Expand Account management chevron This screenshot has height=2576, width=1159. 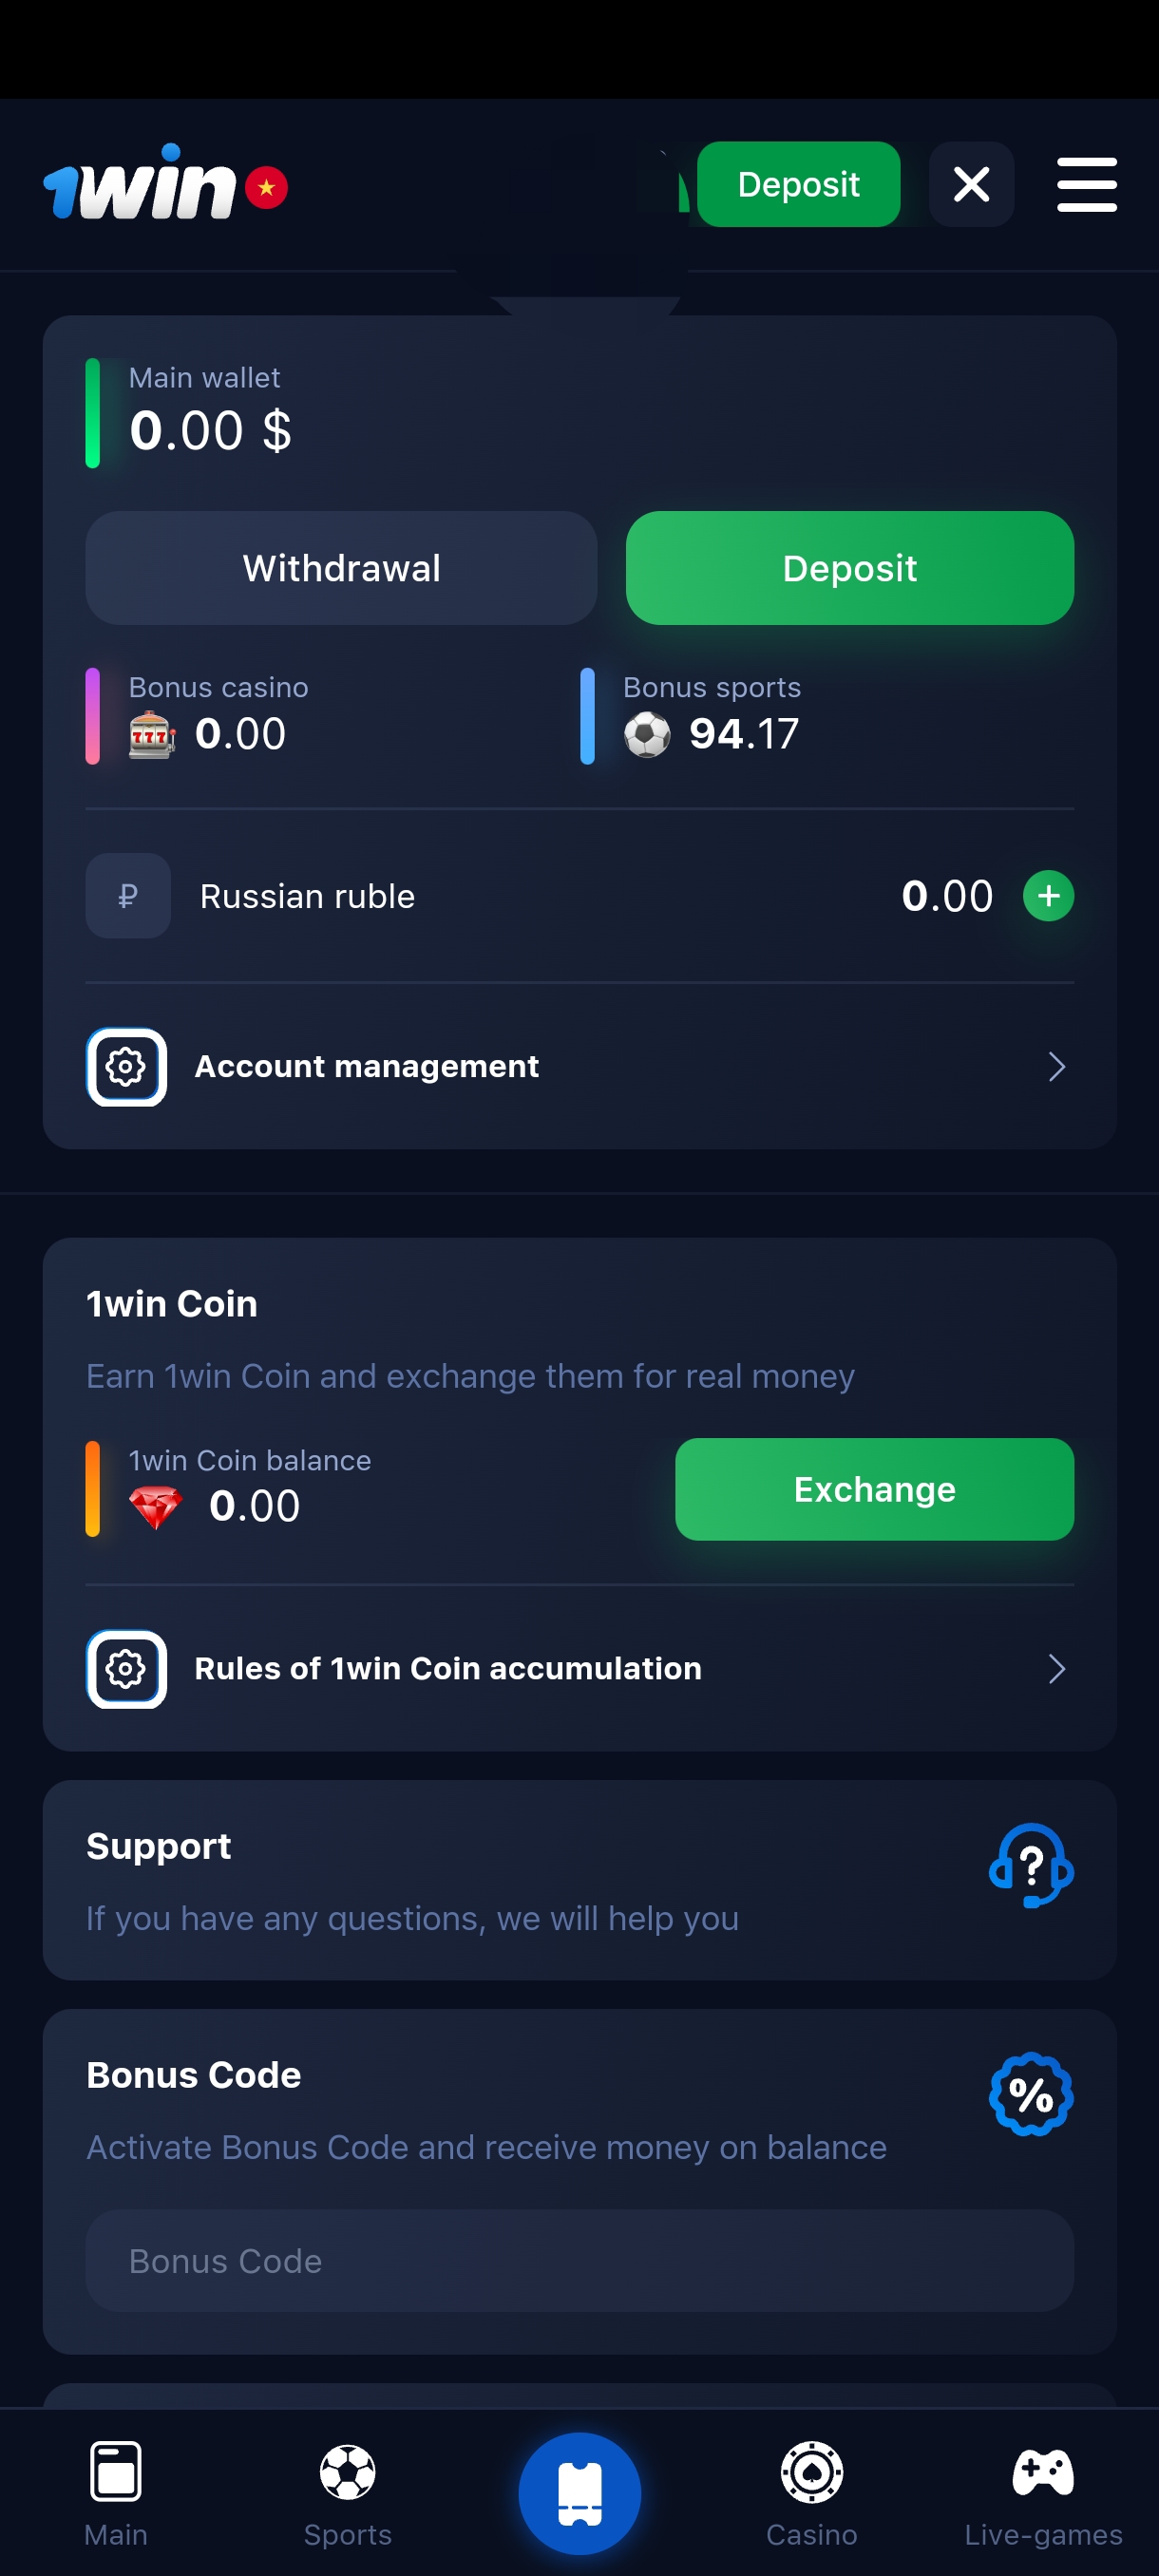1056,1067
